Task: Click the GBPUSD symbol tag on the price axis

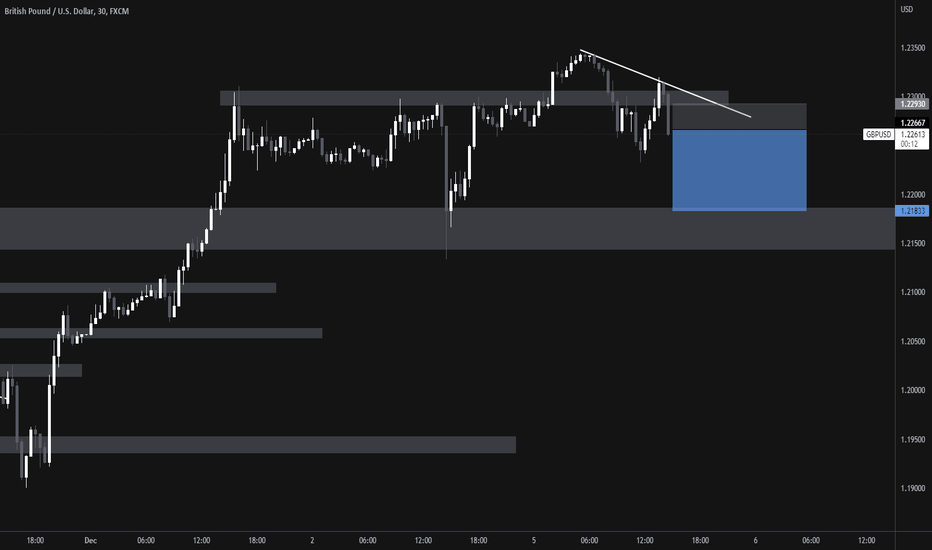Action: click(879, 134)
